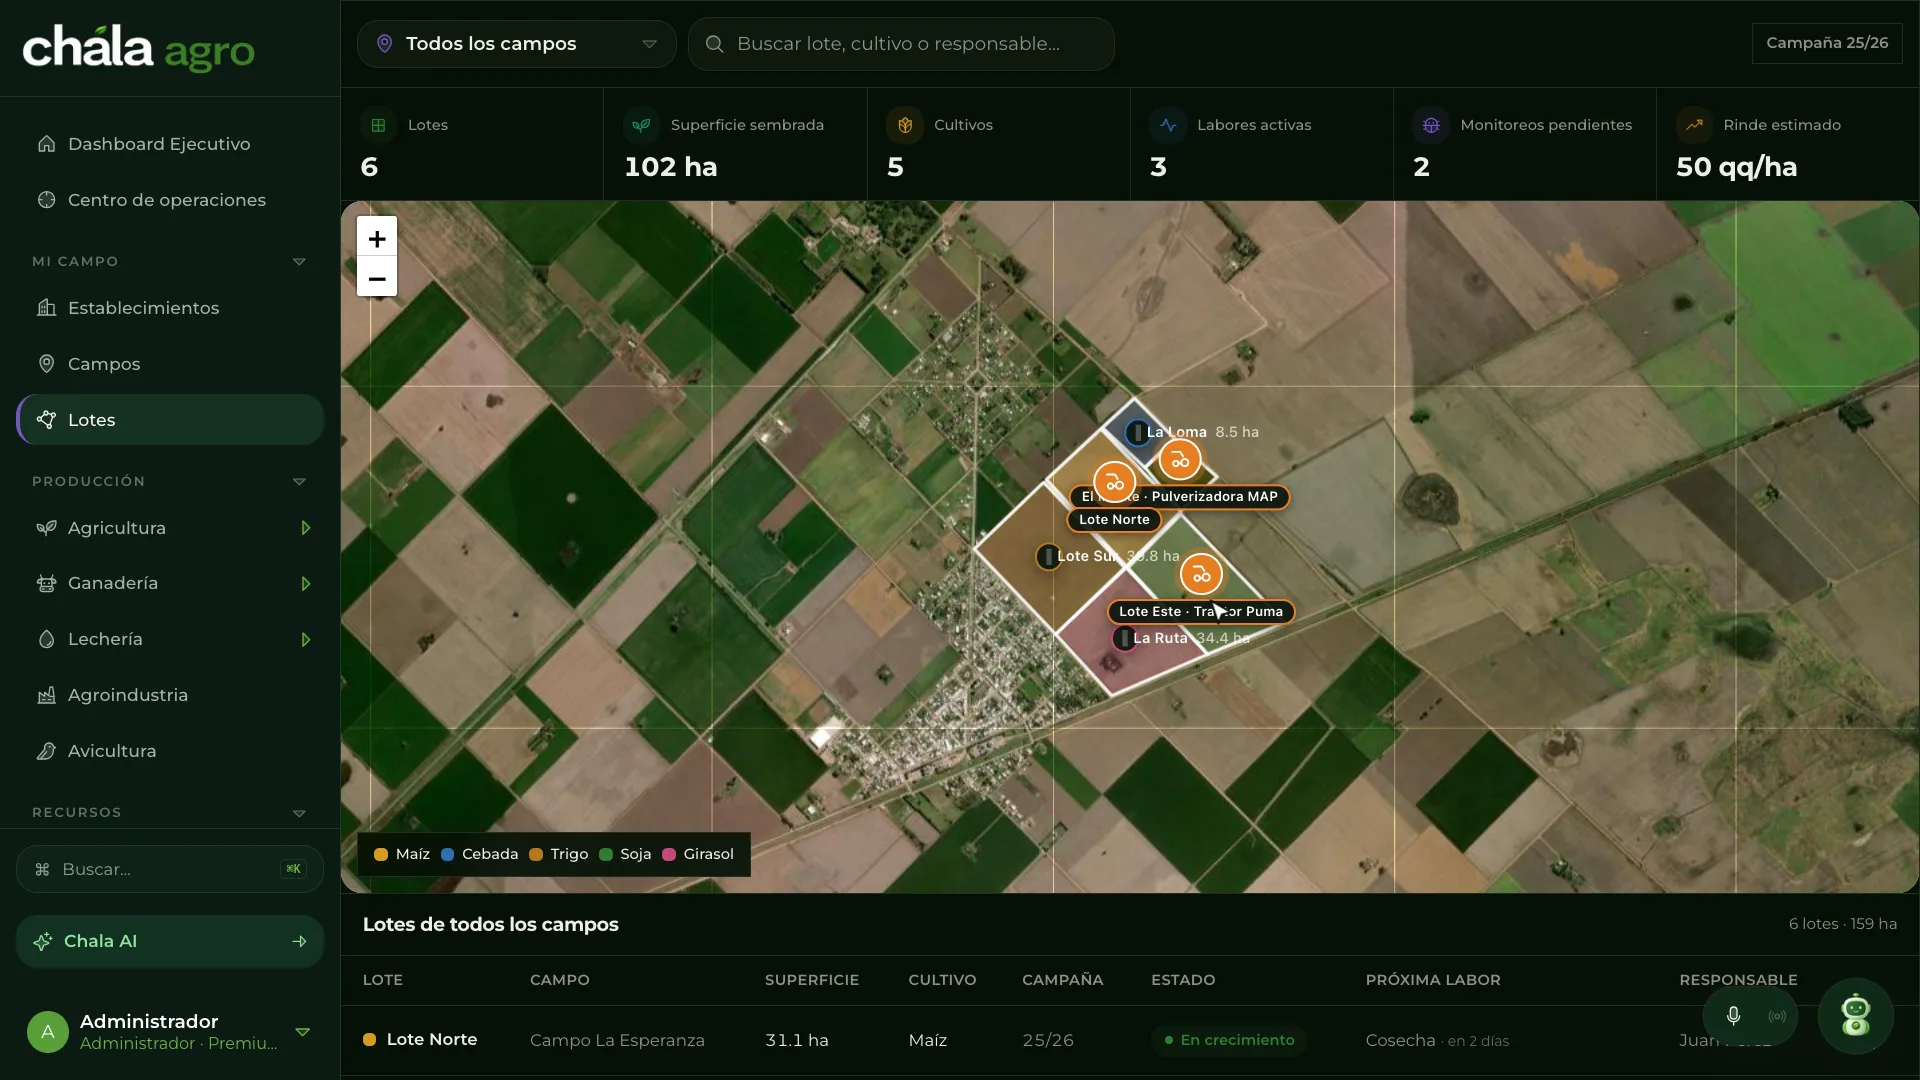The image size is (1920, 1080).
Task: Expand the Ganadería submenu arrow
Action: [x=305, y=584]
